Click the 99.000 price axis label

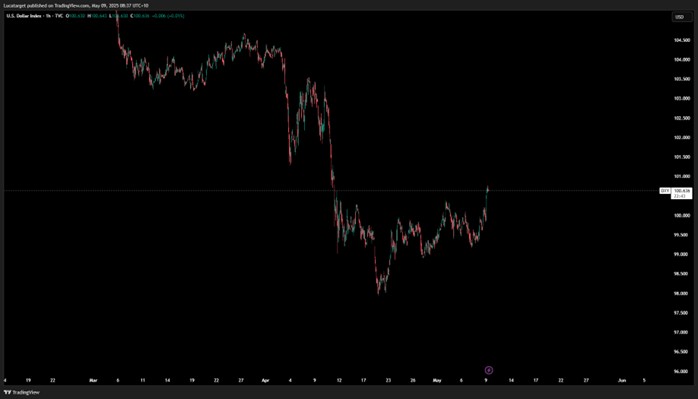(681, 254)
